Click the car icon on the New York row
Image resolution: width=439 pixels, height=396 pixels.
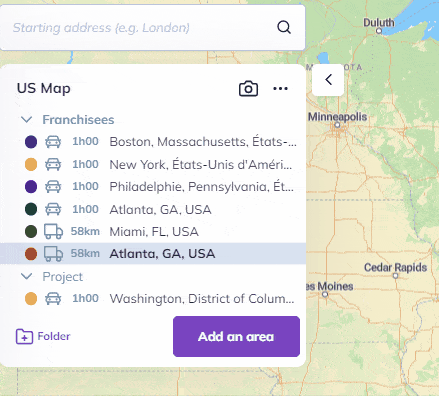(x=53, y=164)
